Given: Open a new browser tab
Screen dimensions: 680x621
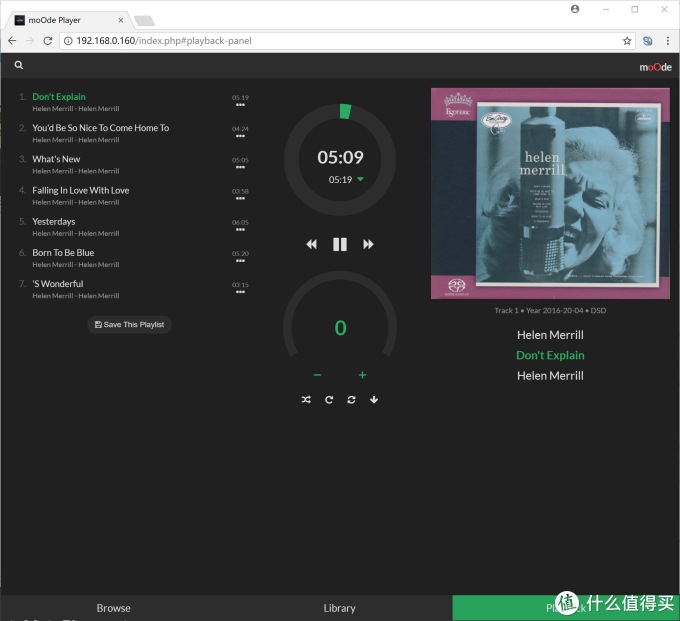Looking at the screenshot, I should (144, 20).
